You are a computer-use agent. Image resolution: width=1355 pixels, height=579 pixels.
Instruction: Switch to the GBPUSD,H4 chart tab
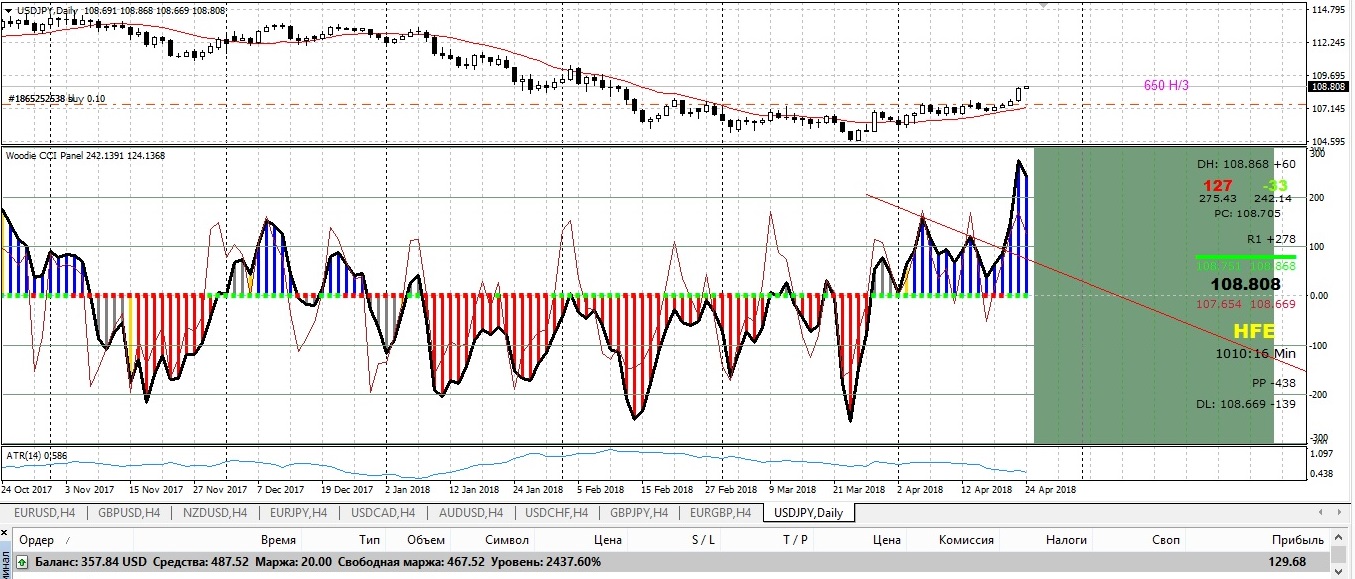point(129,513)
